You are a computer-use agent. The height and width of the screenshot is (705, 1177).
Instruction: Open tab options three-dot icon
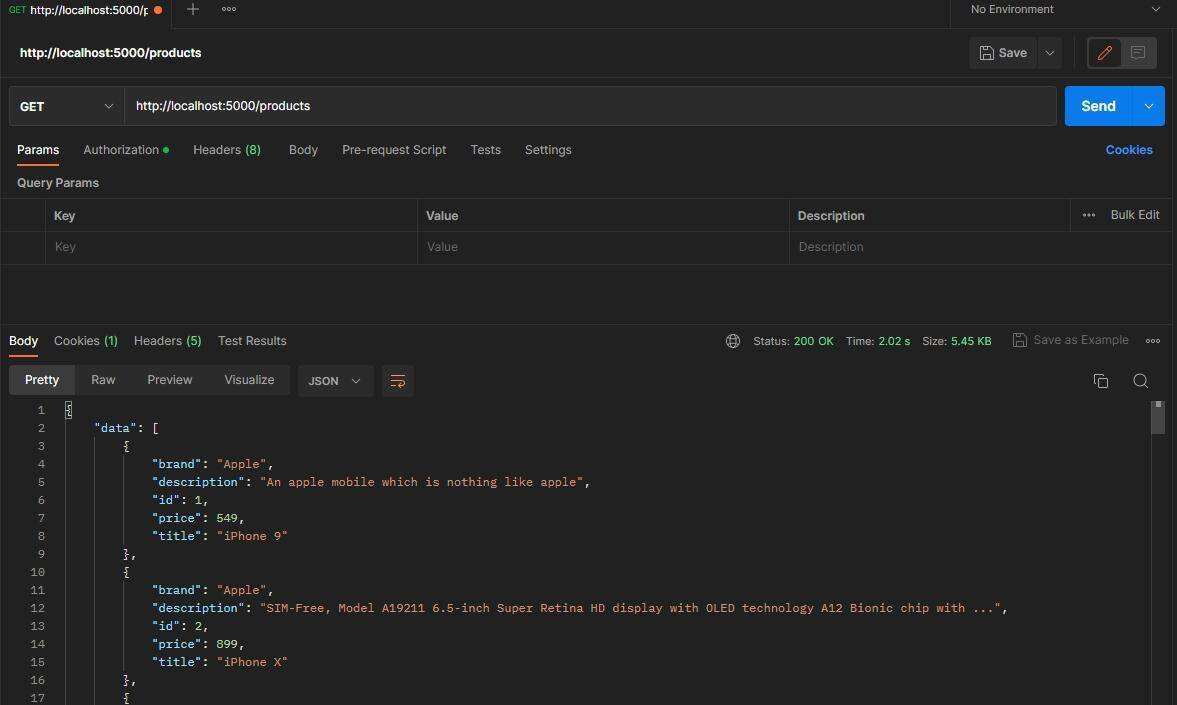pos(229,10)
